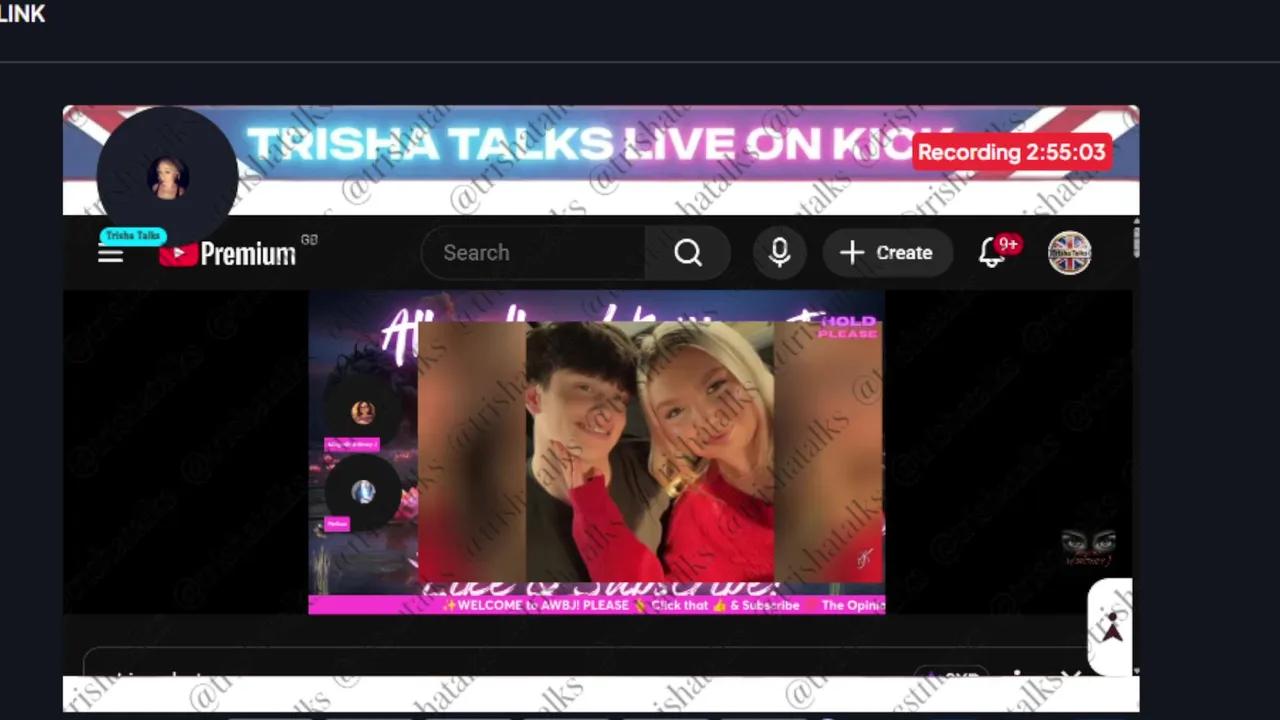Click the lower participant avatar in stream

pyautogui.click(x=363, y=491)
